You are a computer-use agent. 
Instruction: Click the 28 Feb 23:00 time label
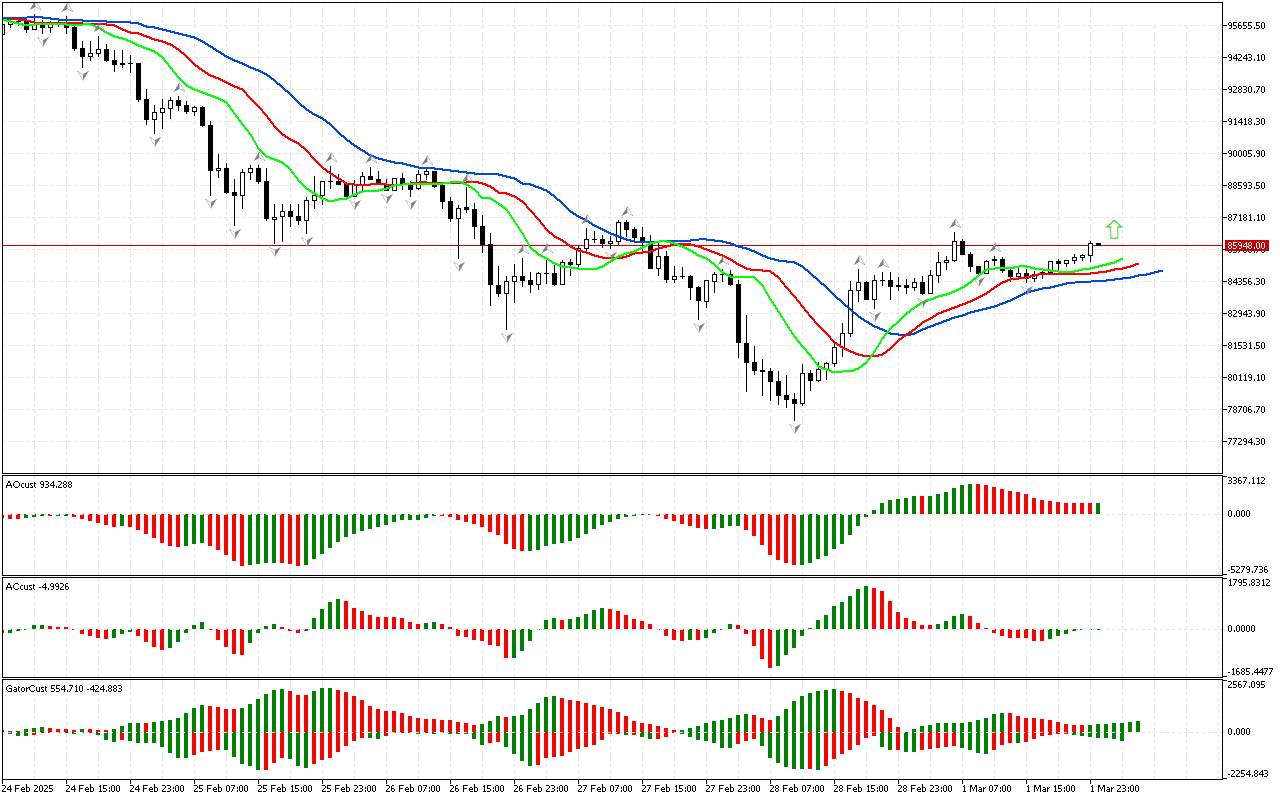[923, 789]
